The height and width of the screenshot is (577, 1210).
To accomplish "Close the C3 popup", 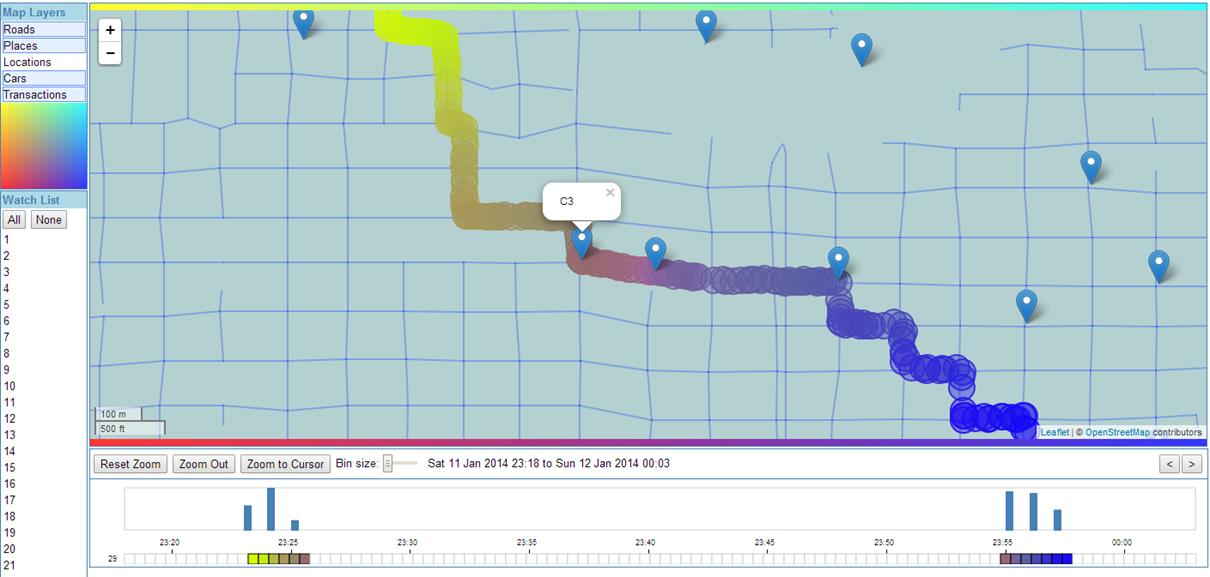I will click(x=610, y=193).
